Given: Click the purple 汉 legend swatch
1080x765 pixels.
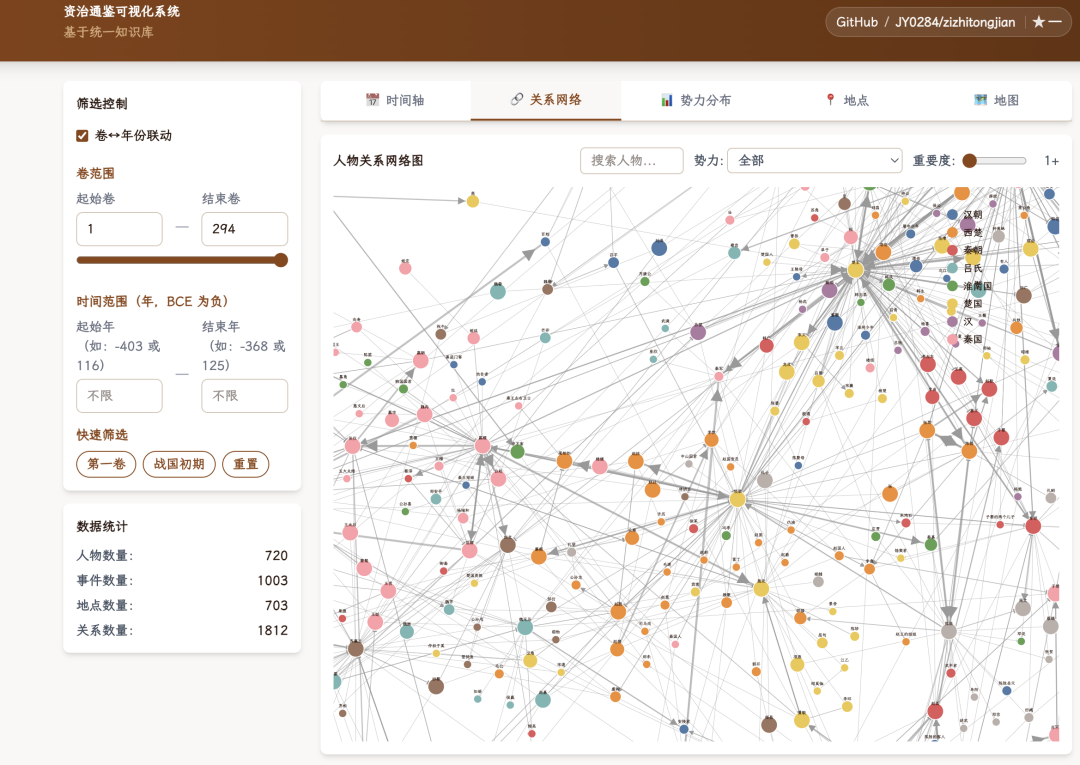Looking at the screenshot, I should [x=953, y=322].
